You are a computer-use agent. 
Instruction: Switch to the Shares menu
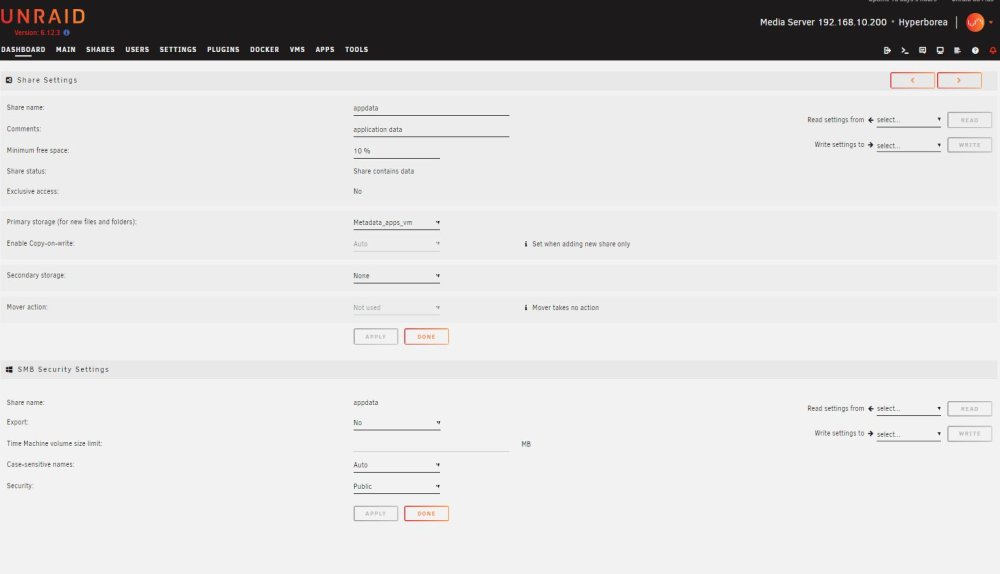101,50
